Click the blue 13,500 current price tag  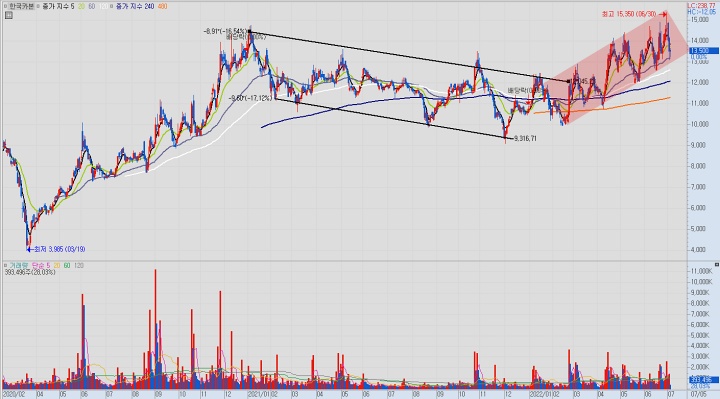click(703, 51)
